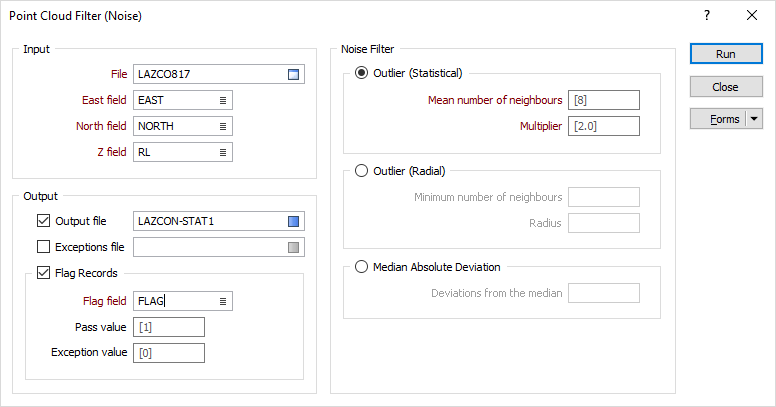Screen dimensions: 776x407
Task: Click the help question mark icon
Action: 707,15
